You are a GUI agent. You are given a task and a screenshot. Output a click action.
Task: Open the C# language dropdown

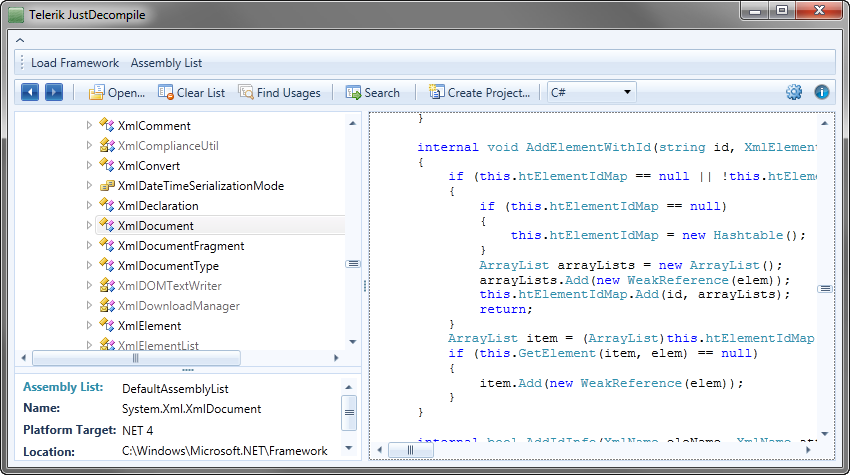click(x=591, y=92)
